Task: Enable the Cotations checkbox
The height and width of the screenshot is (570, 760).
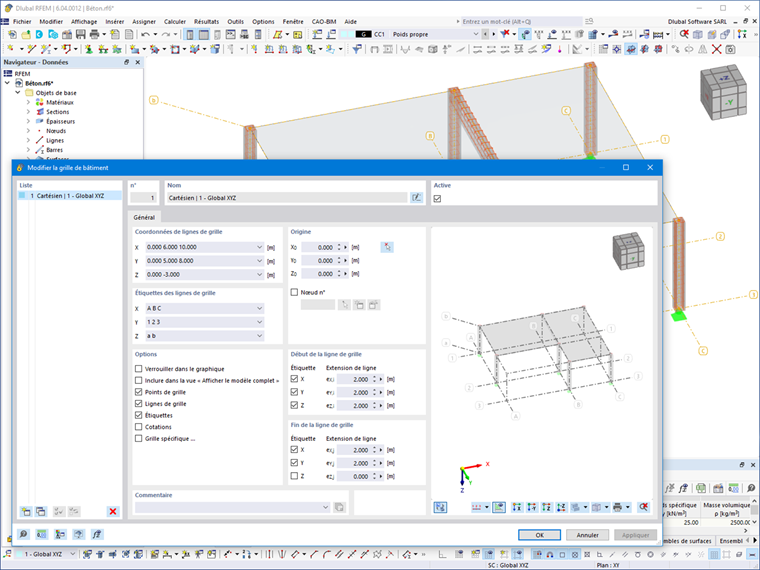Action: [x=139, y=427]
